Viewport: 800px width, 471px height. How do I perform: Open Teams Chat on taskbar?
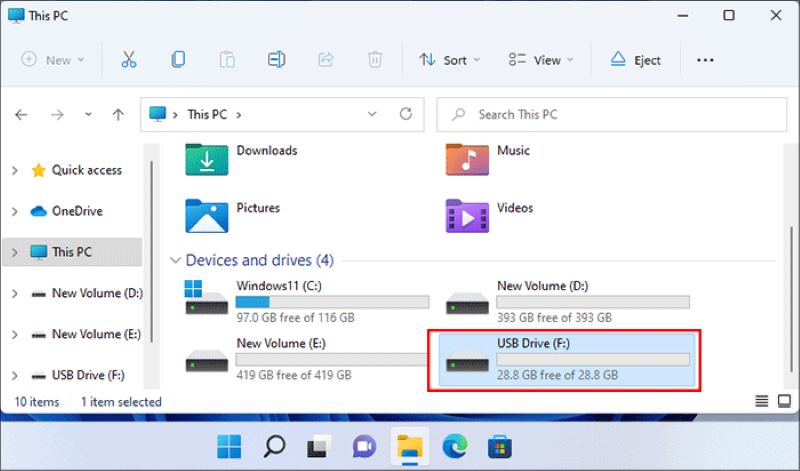coord(364,447)
